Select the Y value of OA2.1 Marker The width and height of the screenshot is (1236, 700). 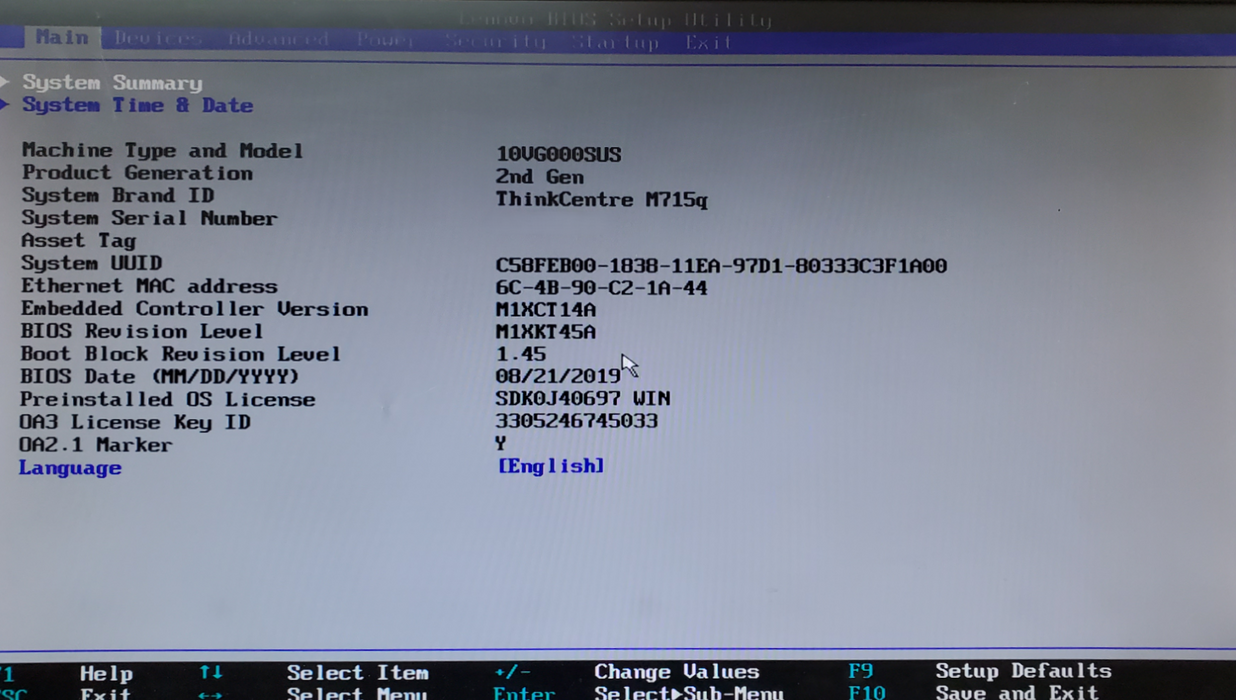501,443
